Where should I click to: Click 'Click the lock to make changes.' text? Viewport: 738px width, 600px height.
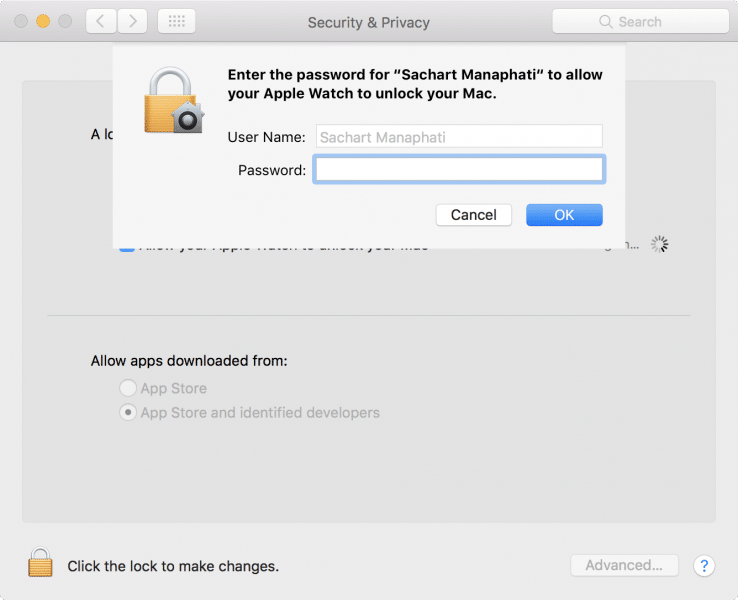(x=173, y=566)
